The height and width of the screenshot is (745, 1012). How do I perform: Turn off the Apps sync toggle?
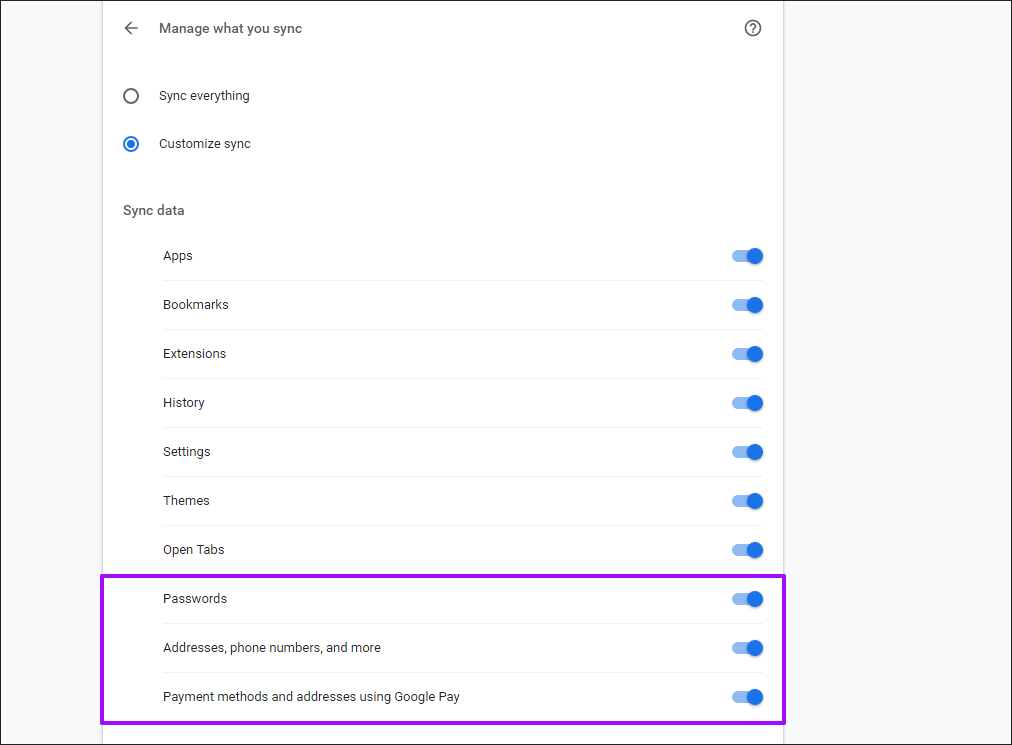747,256
